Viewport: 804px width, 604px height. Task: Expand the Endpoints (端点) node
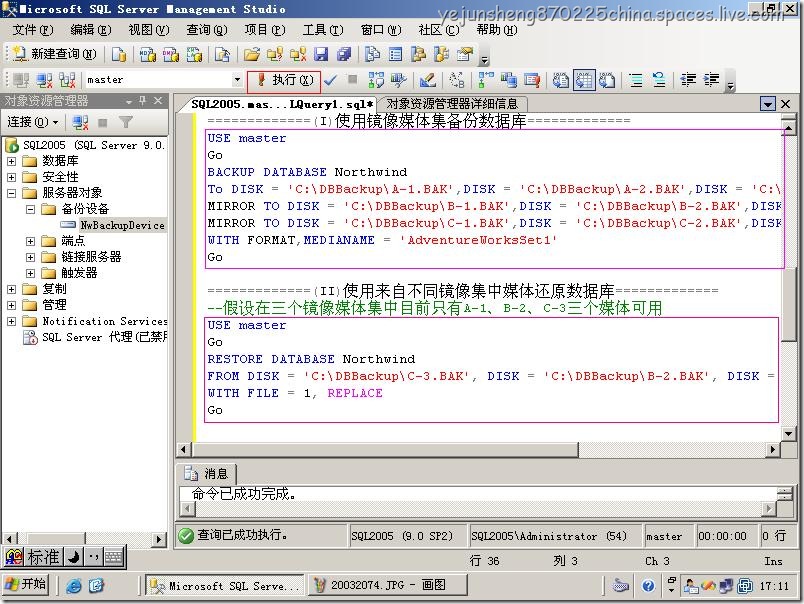coord(30,241)
